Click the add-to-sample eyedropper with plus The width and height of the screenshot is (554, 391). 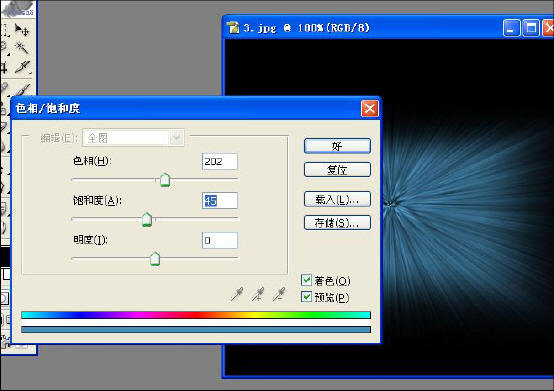point(258,294)
